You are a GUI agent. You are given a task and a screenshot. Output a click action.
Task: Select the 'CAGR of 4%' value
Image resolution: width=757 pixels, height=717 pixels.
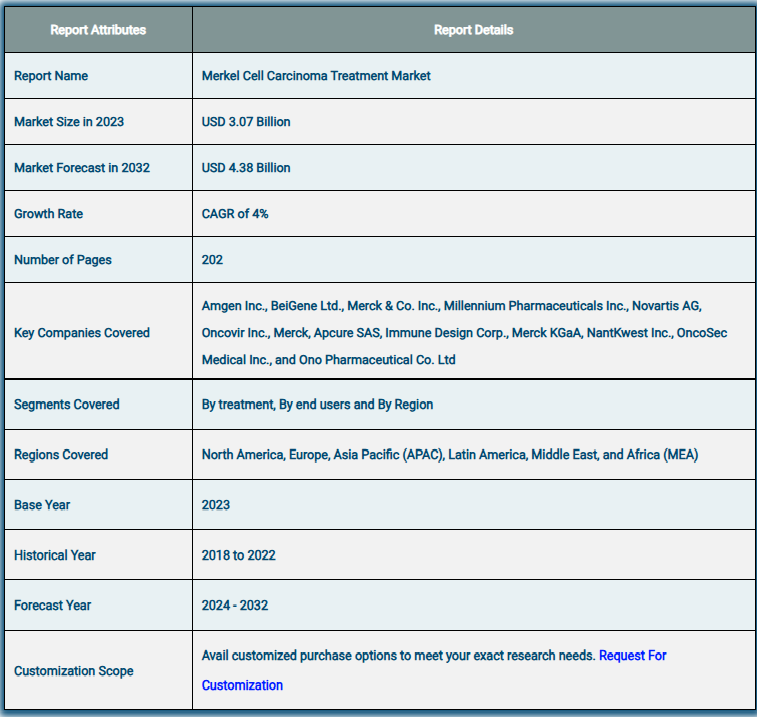[235, 213]
